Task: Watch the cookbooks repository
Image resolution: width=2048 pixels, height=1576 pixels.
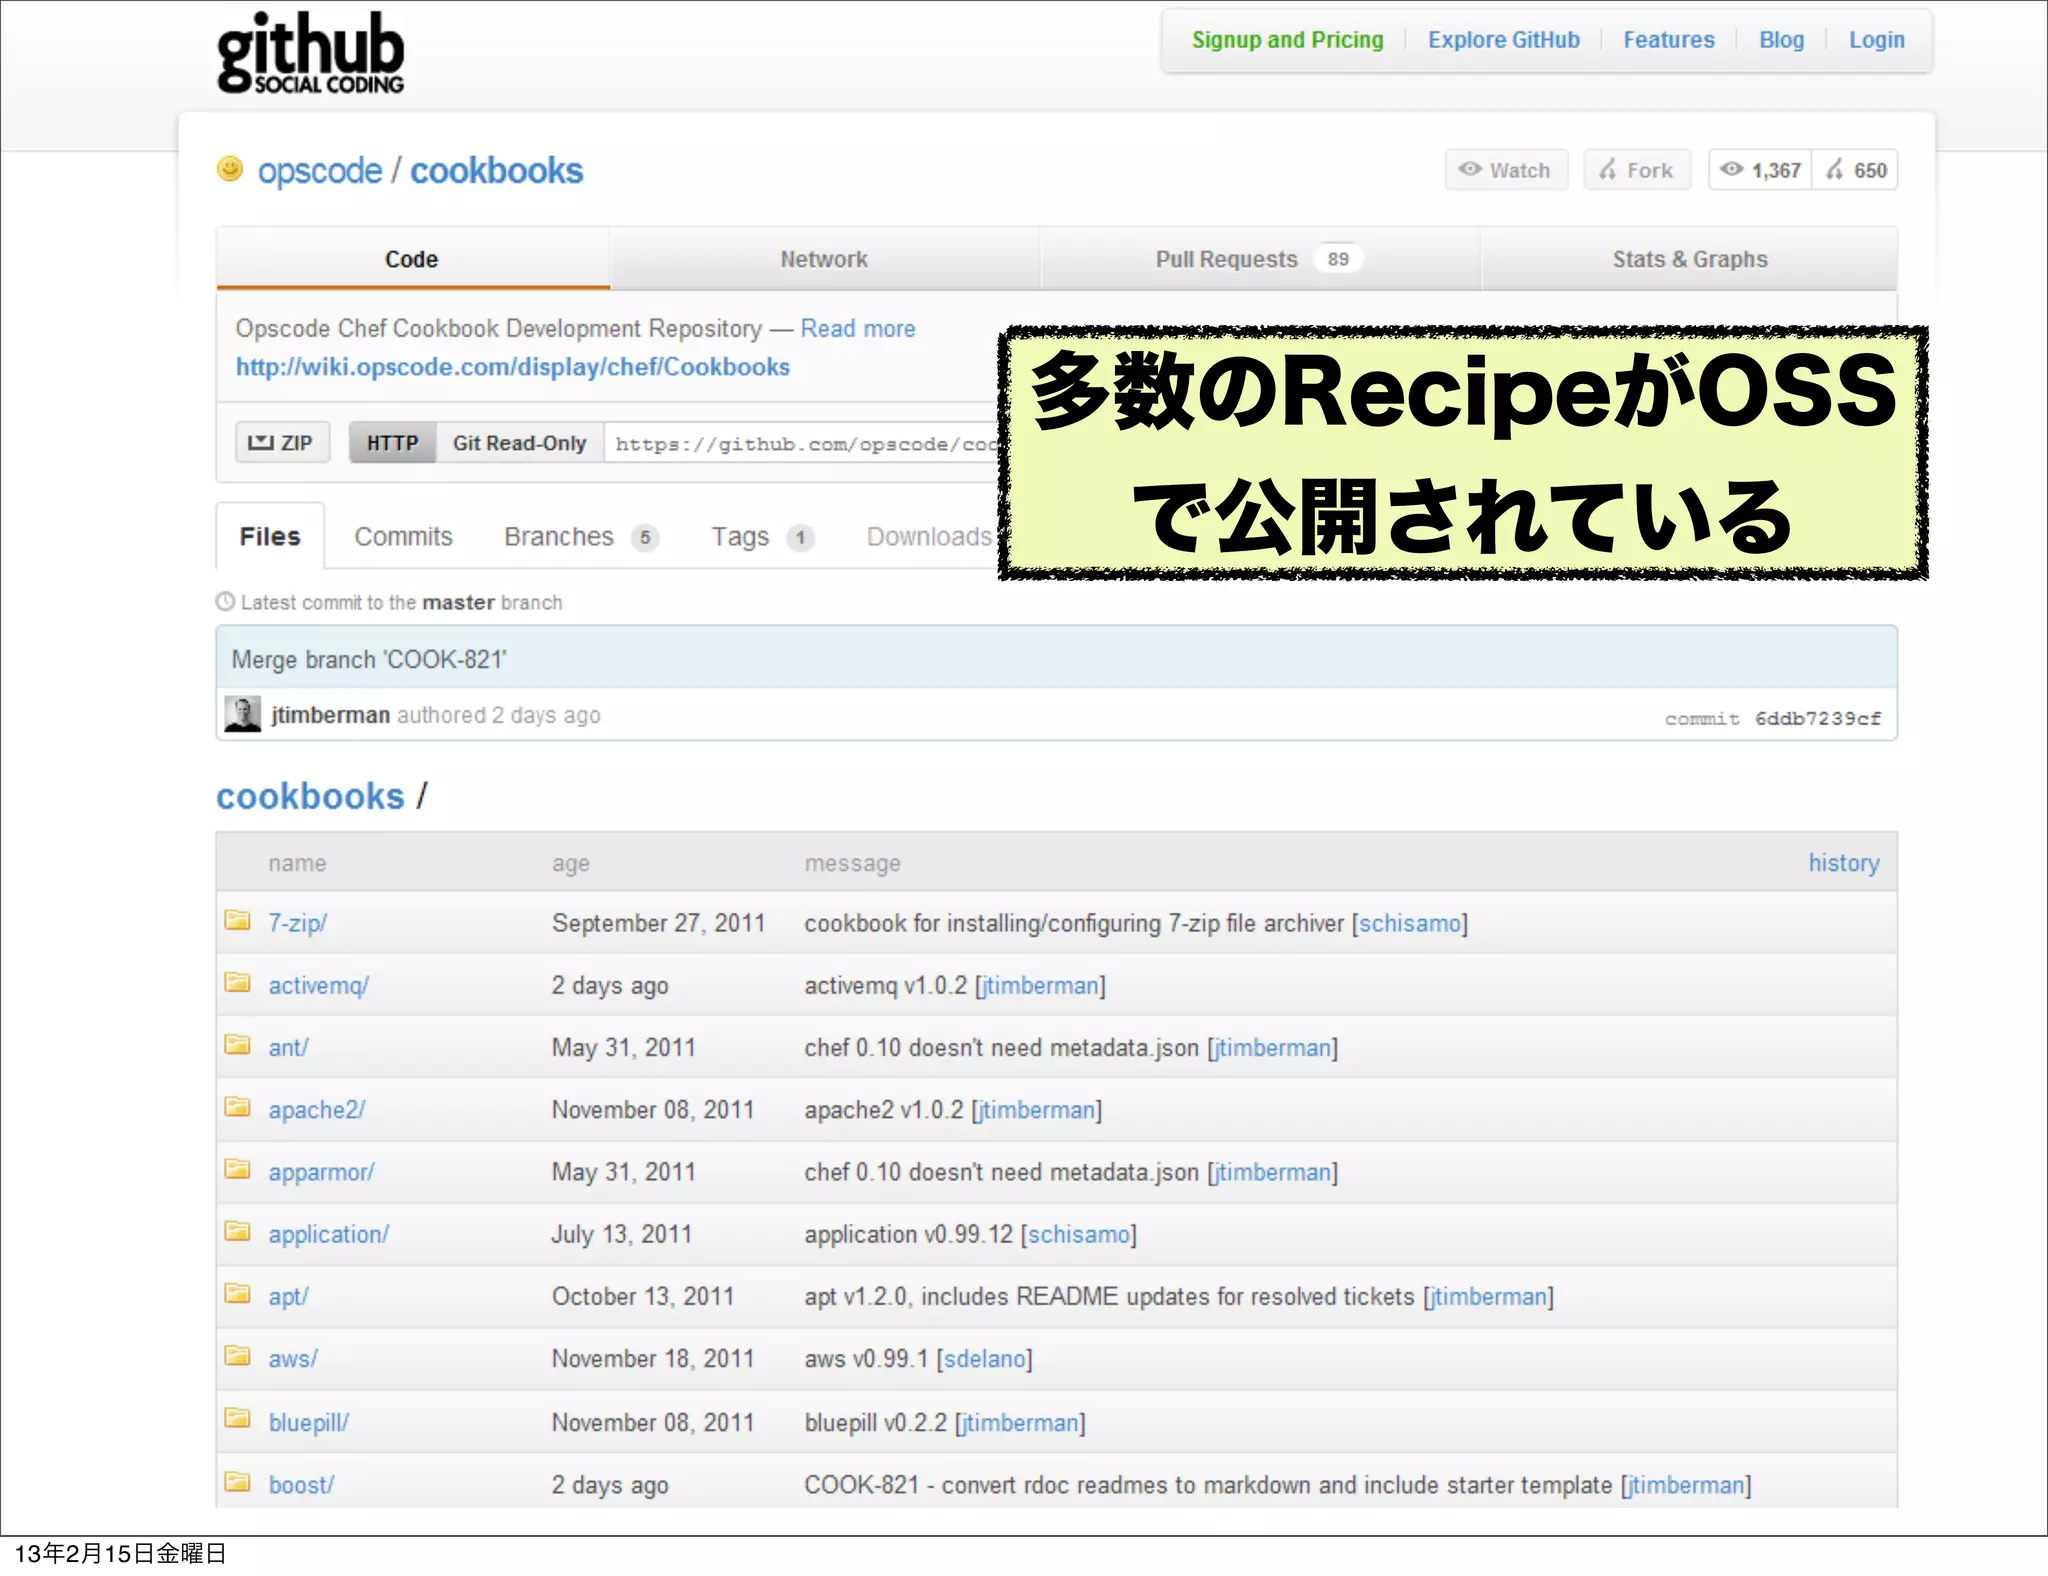Action: tap(1506, 170)
